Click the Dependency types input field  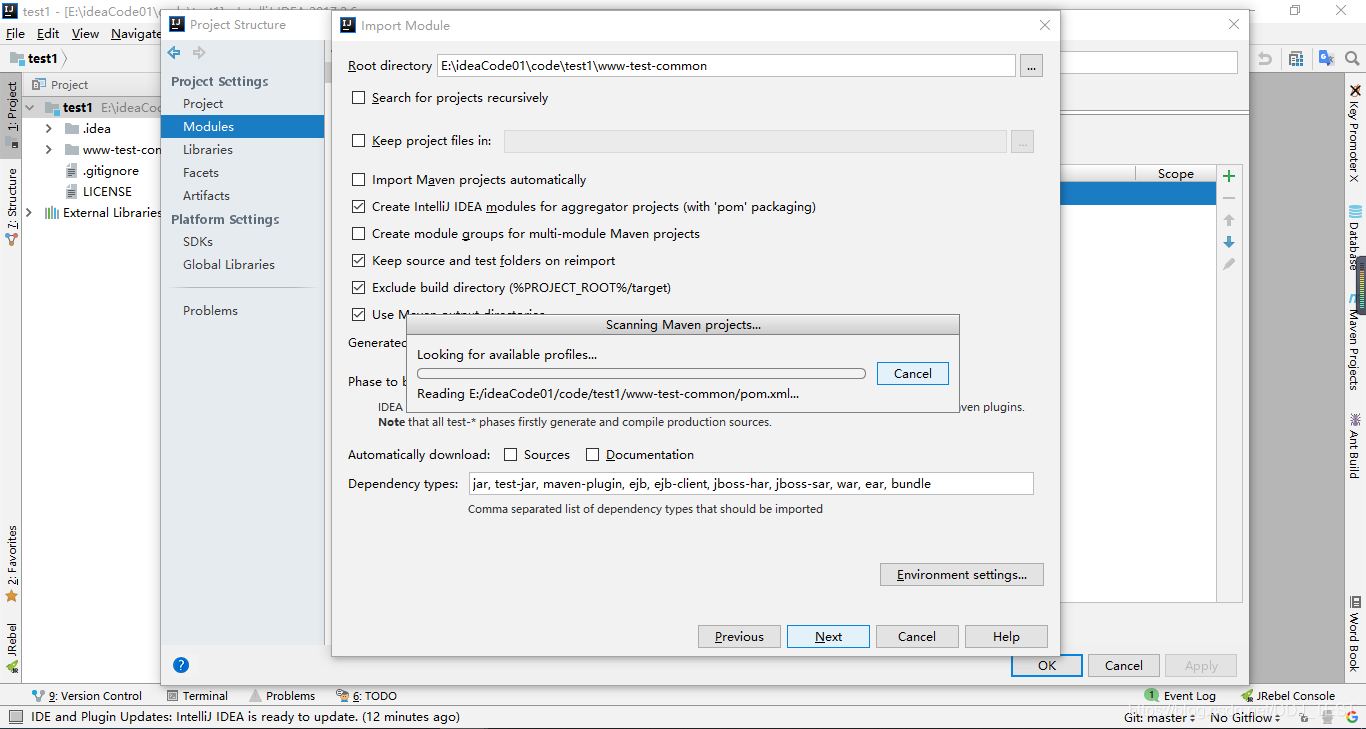[x=750, y=484]
